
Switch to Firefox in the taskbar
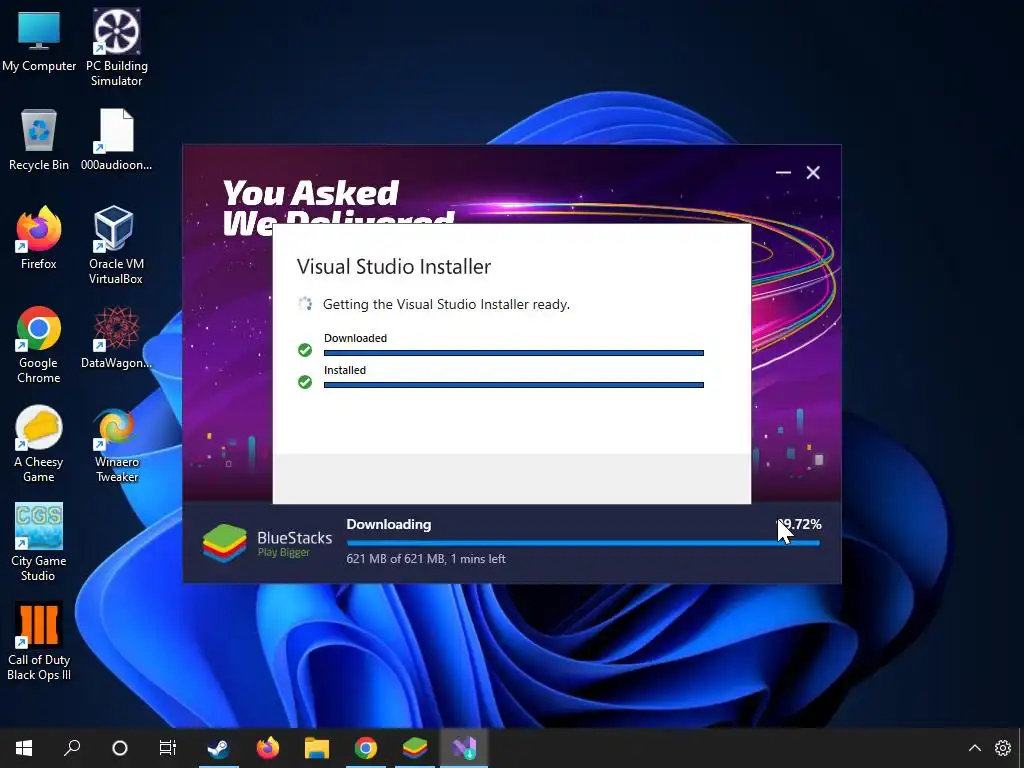267,747
